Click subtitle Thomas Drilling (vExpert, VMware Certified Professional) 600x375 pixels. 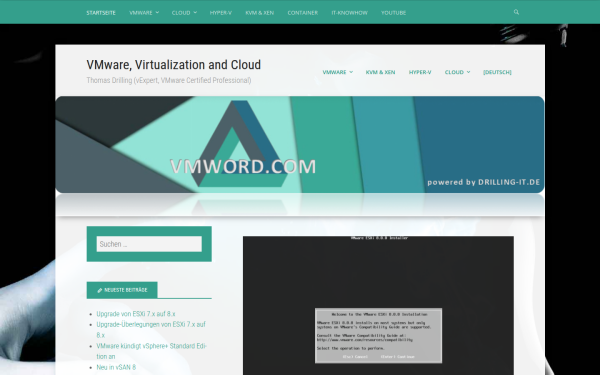click(x=169, y=80)
